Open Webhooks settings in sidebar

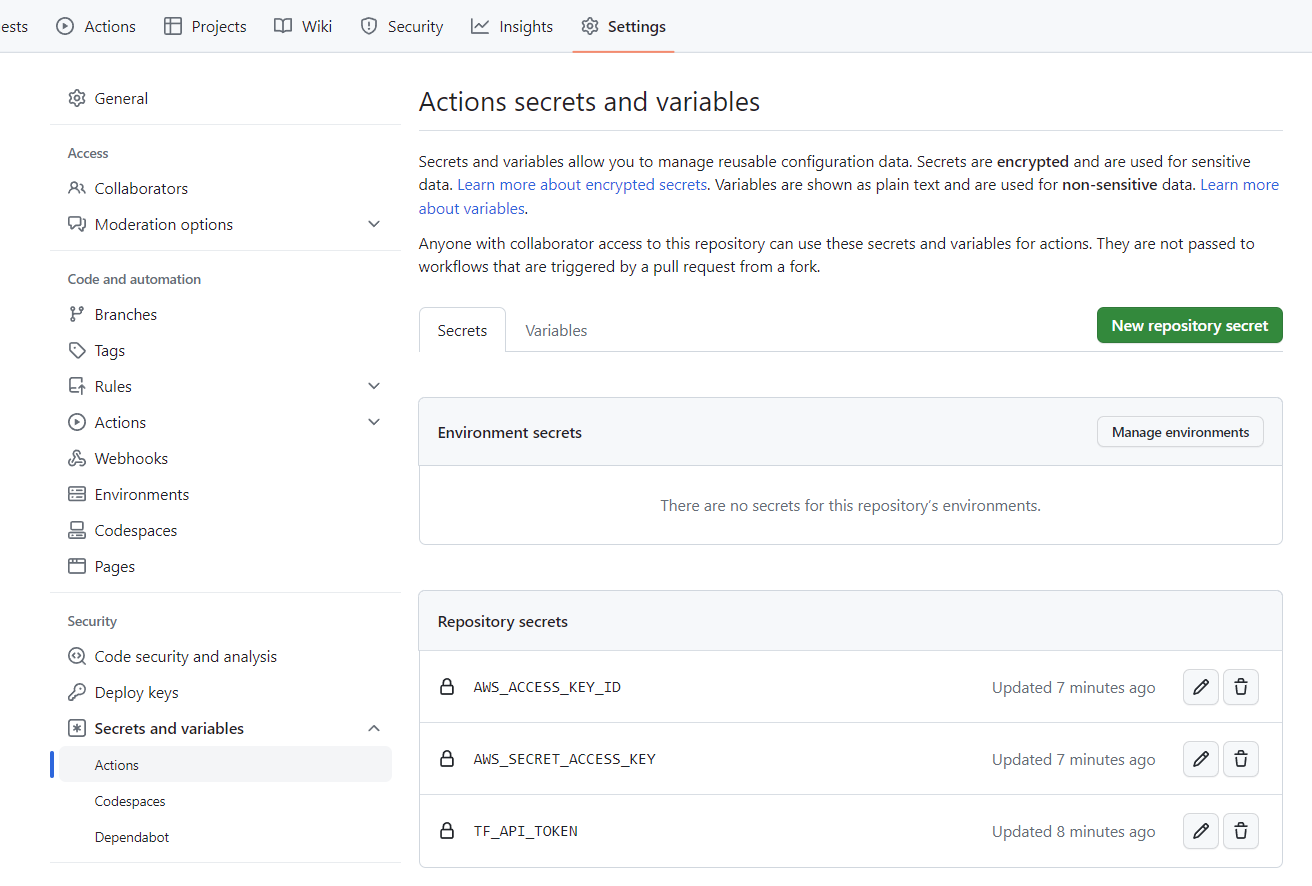131,458
